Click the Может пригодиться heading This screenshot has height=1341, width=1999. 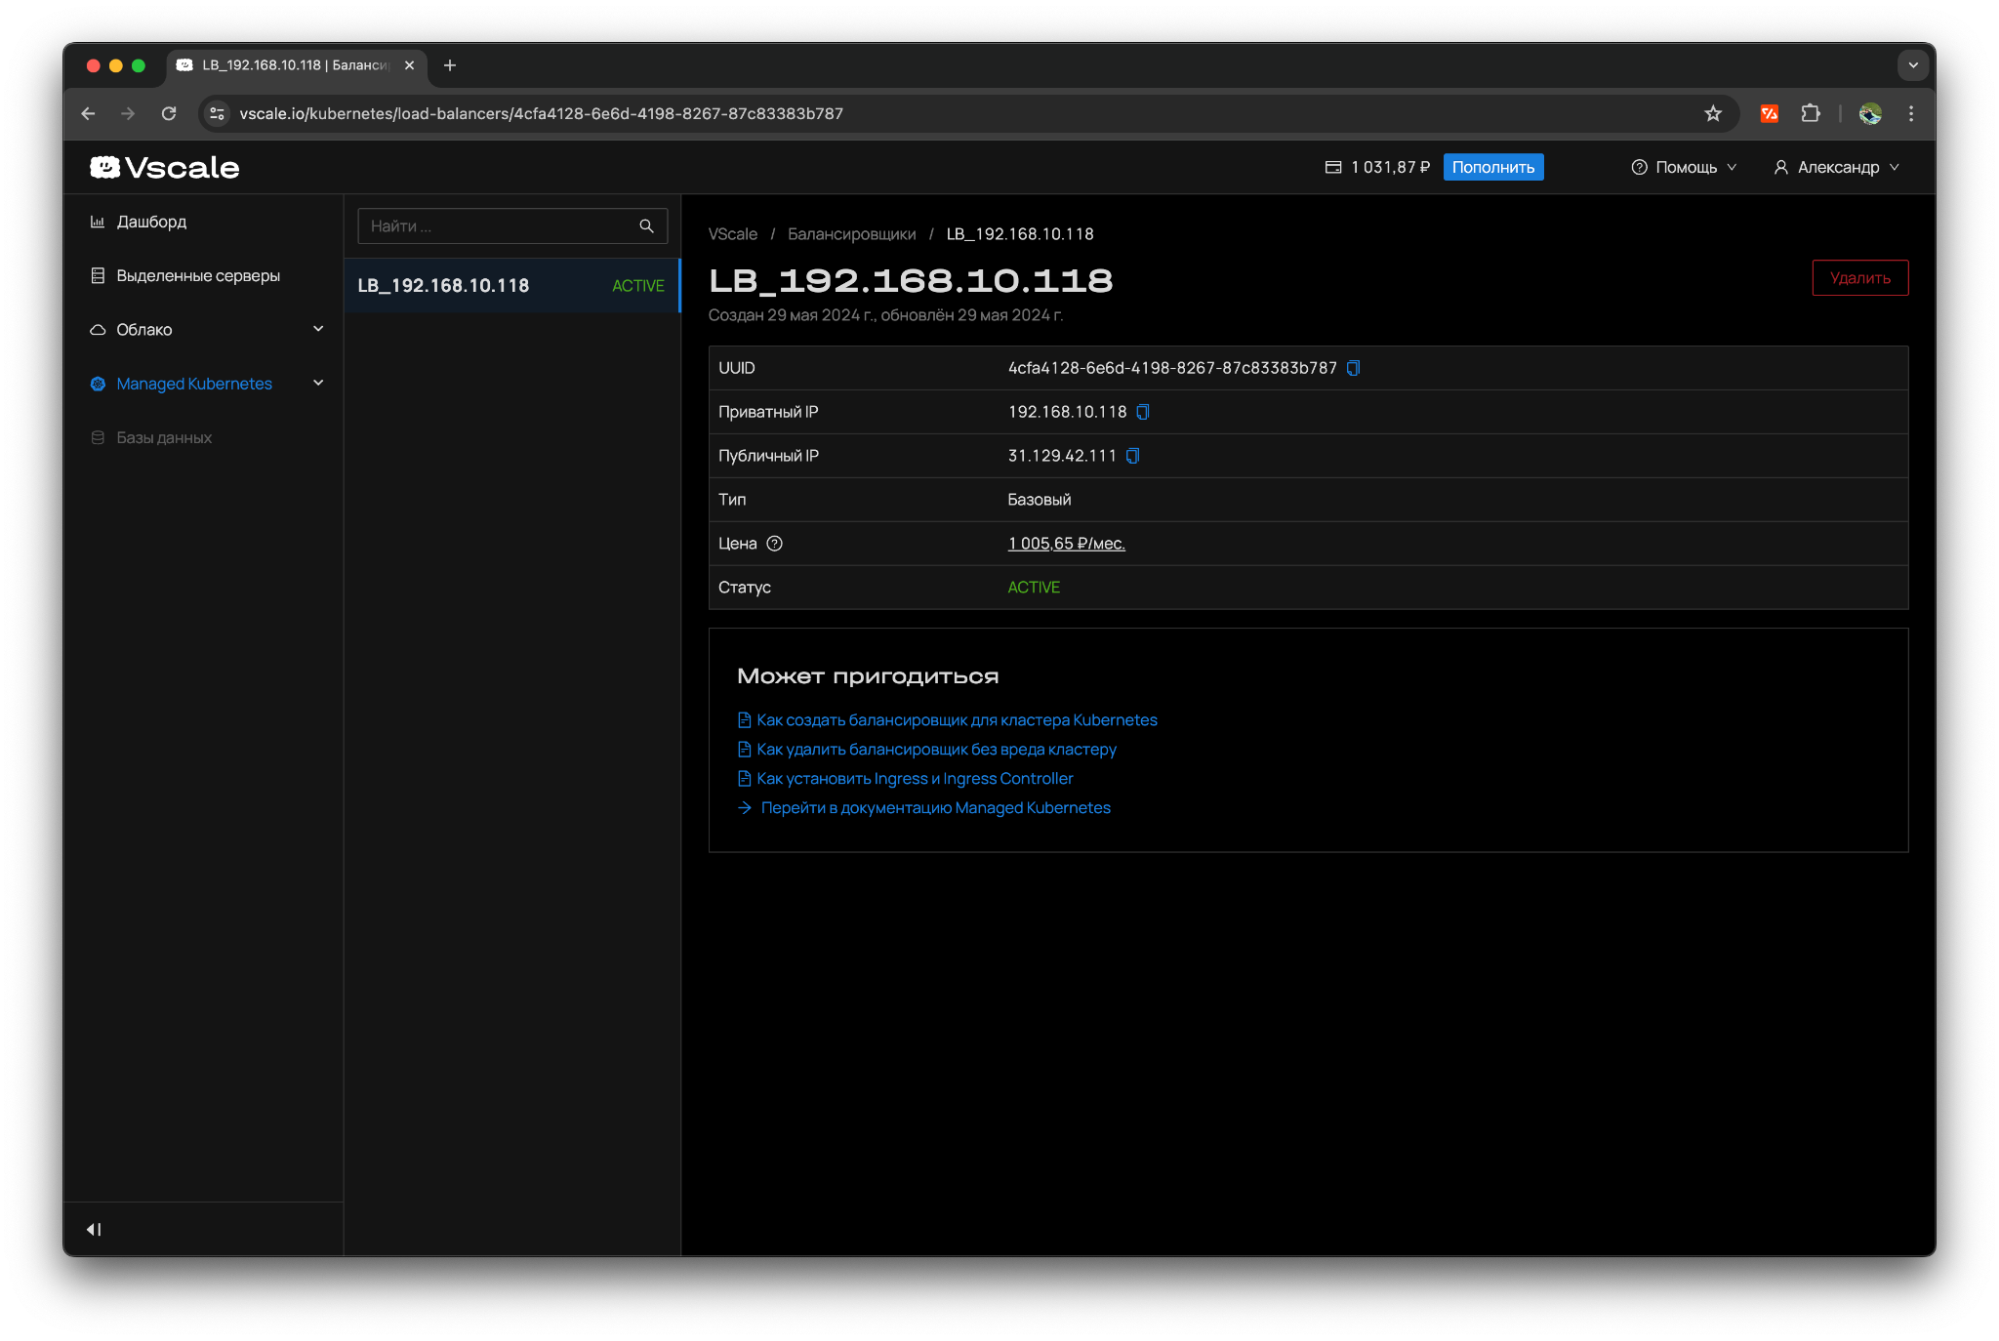pos(868,676)
